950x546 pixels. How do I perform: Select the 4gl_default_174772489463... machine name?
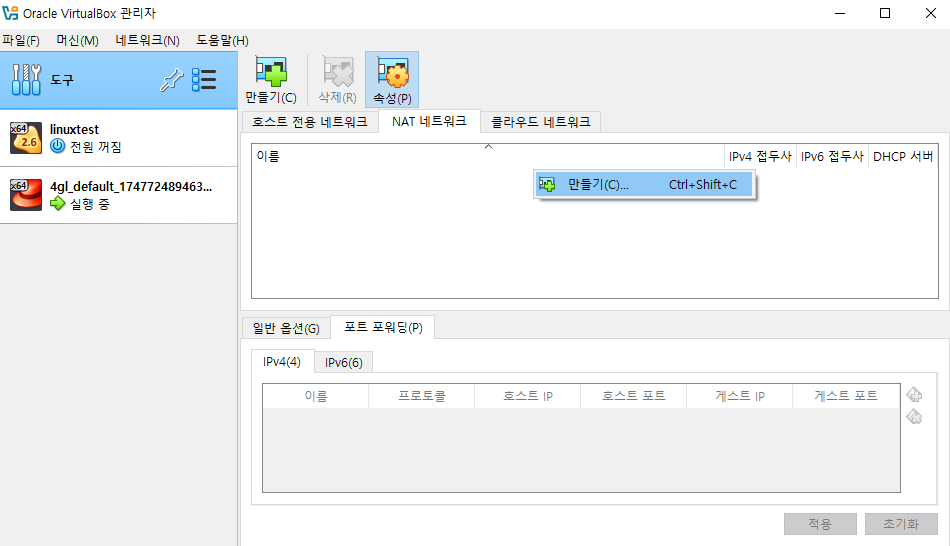[131, 187]
